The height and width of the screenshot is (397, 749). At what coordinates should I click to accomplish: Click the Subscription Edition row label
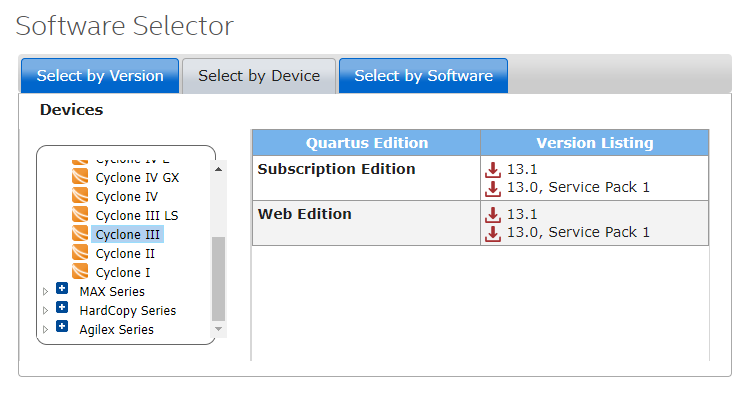336,169
